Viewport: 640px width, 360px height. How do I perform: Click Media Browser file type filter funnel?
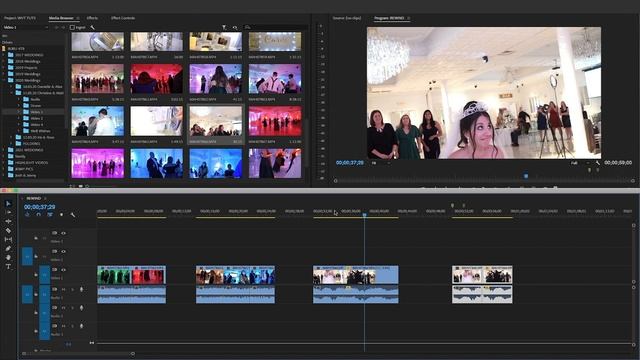pyautogui.click(x=224, y=27)
